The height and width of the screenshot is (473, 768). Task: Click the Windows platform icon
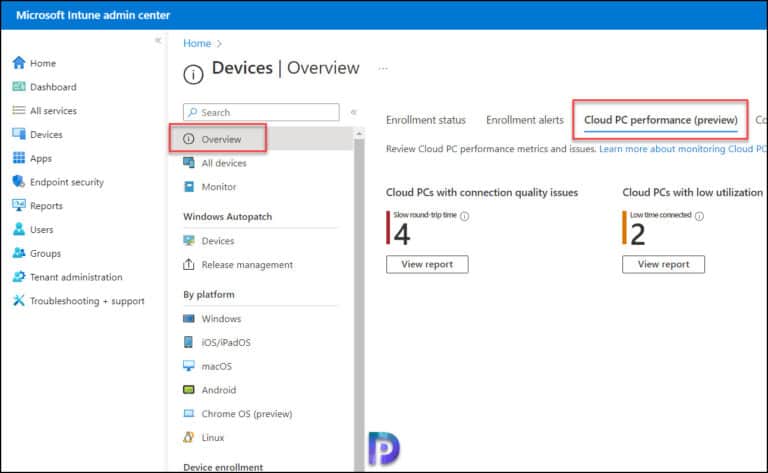point(189,318)
